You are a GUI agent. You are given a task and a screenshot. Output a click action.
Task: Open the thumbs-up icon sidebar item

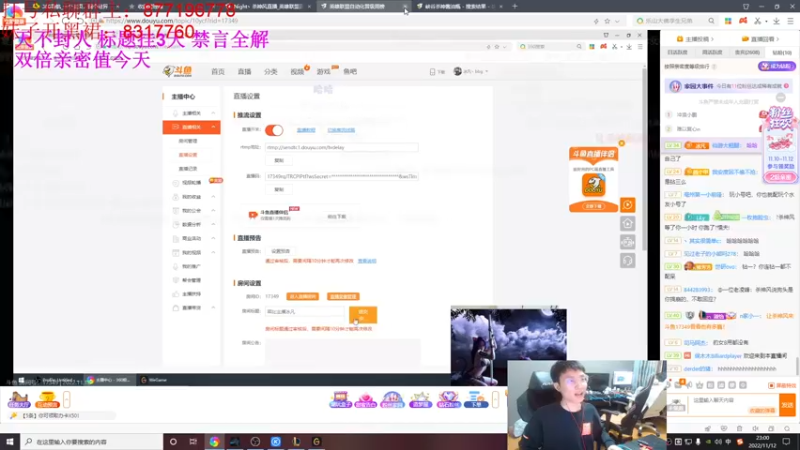click(x=191, y=294)
